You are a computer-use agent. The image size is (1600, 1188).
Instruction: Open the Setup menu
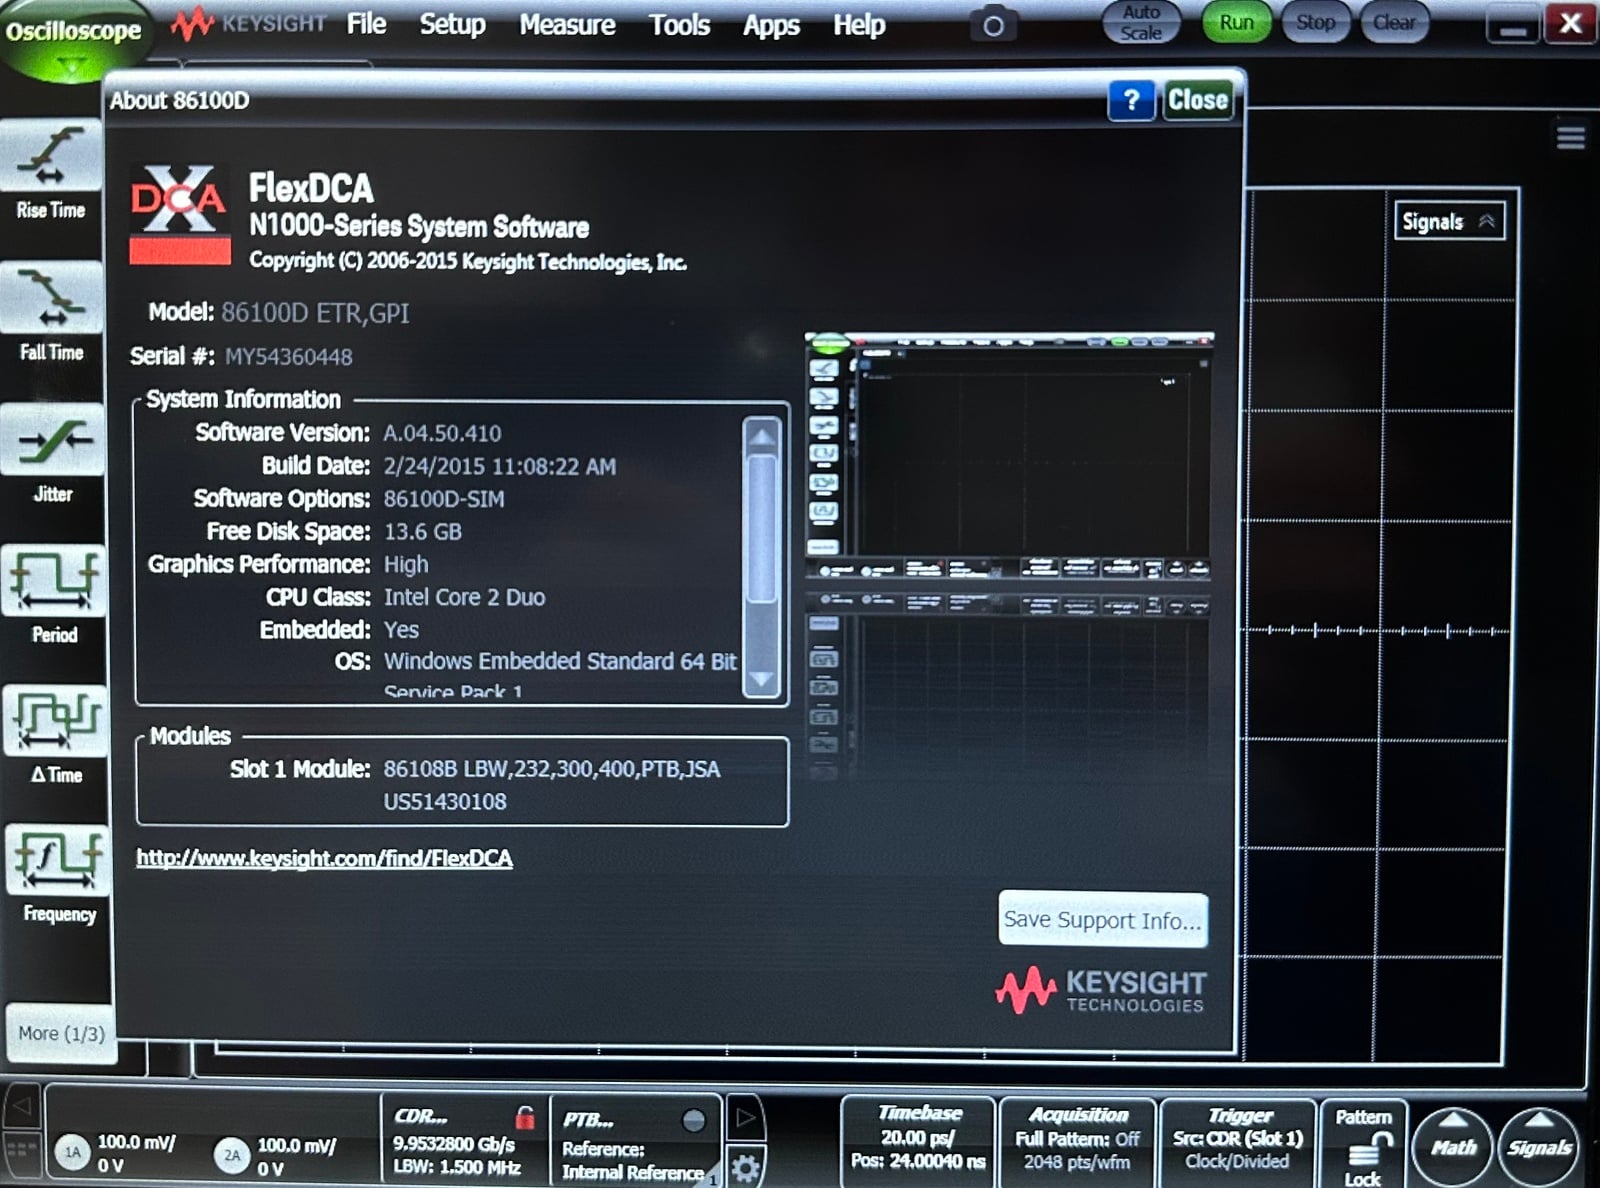(452, 25)
